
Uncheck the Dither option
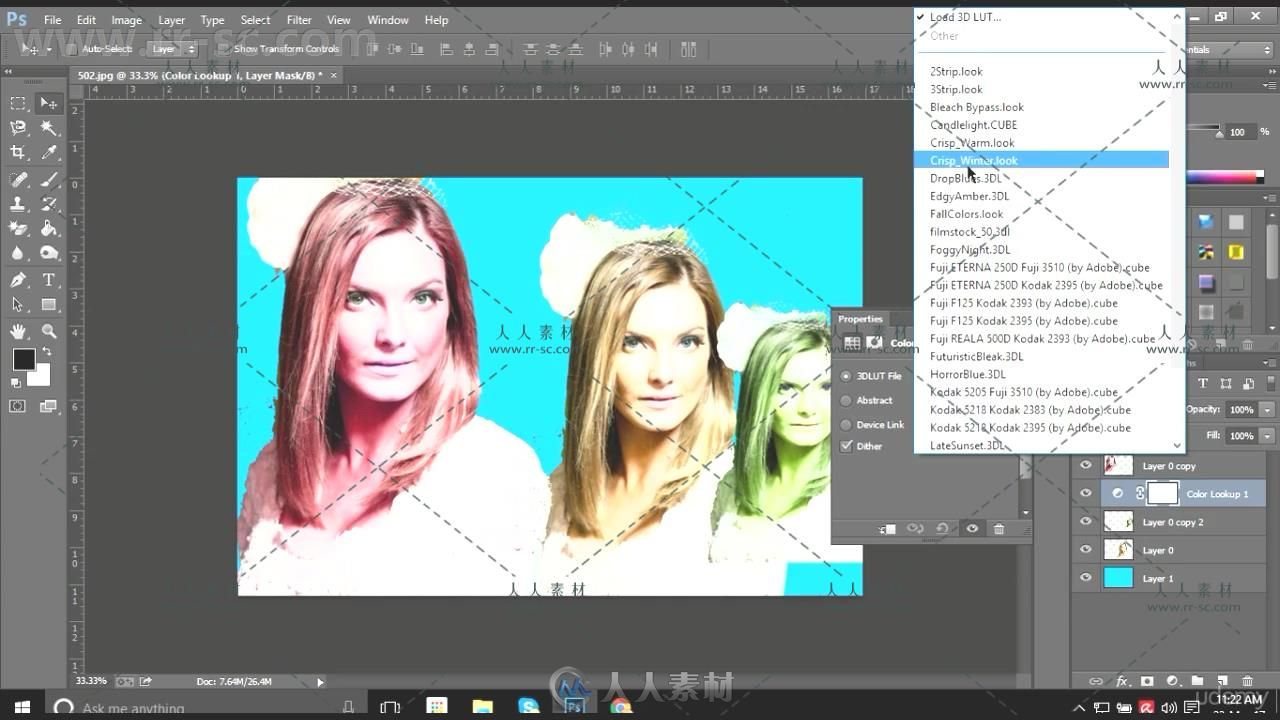(x=847, y=446)
